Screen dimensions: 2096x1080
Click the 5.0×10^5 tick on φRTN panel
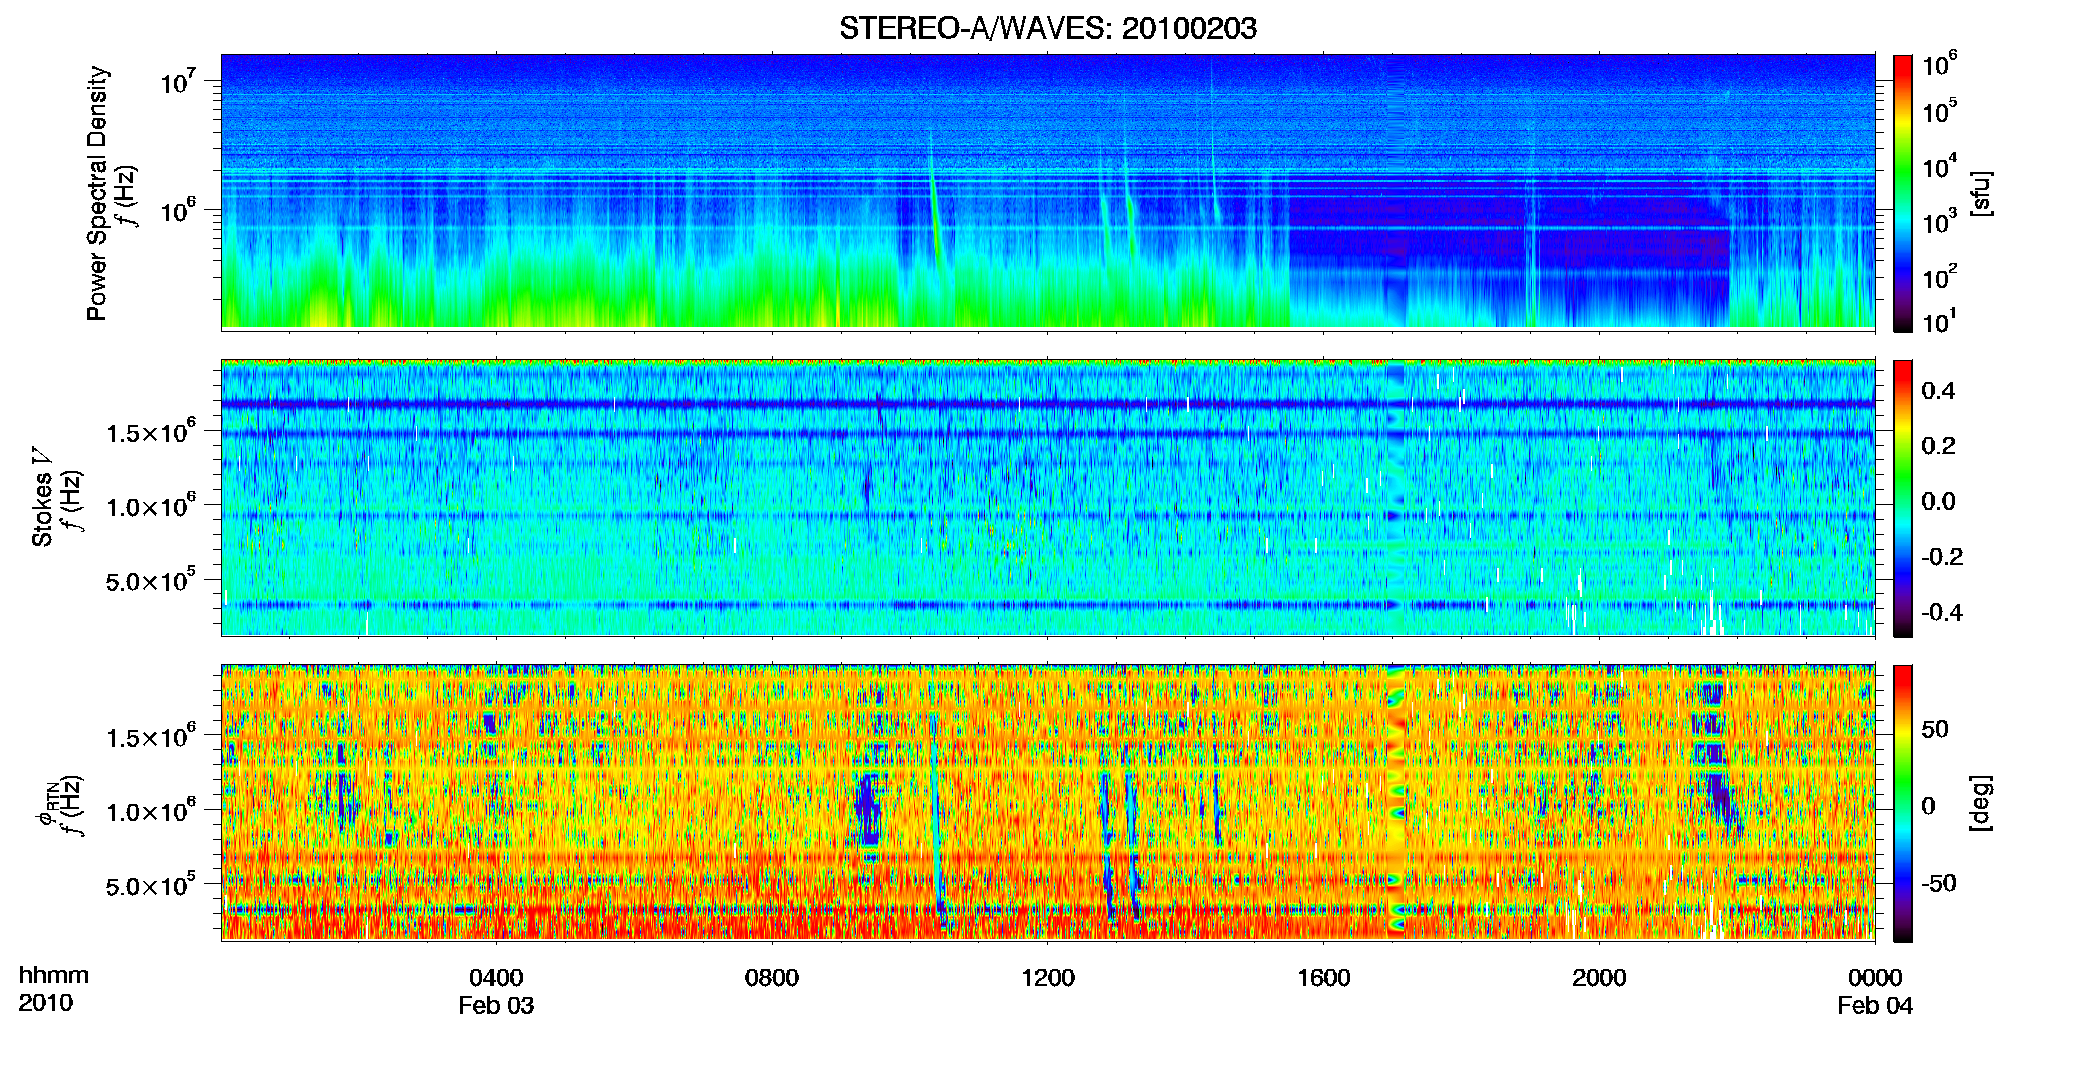[151, 885]
